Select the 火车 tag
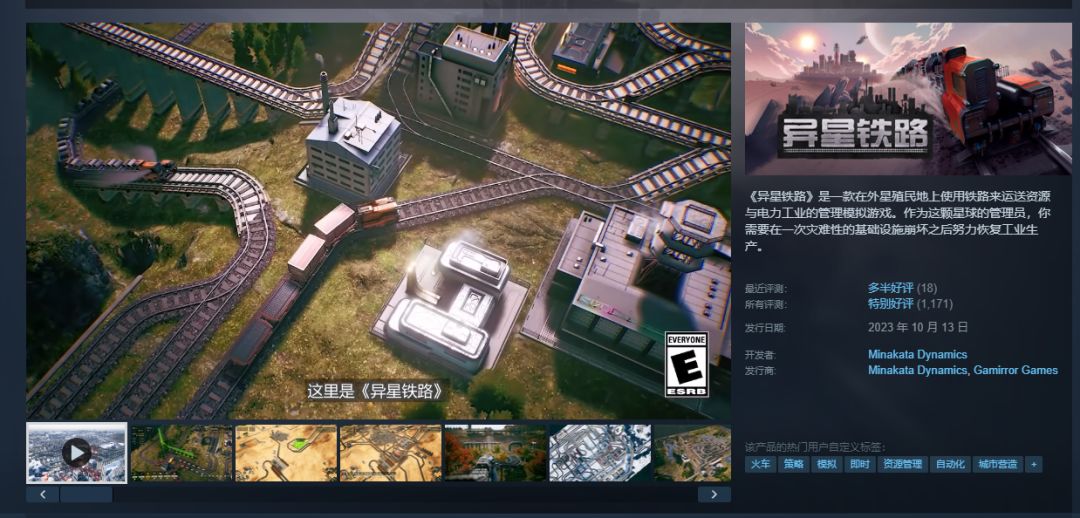 coord(760,464)
